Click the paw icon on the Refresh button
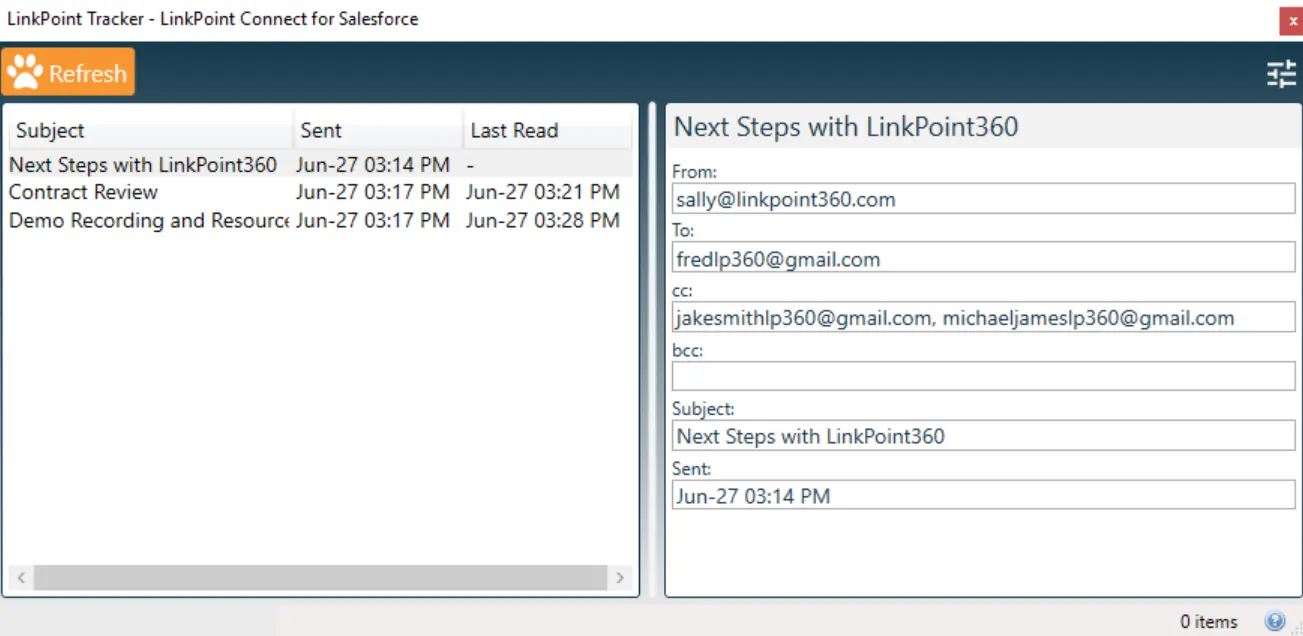Image resolution: width=1303 pixels, height=636 pixels. click(x=25, y=70)
